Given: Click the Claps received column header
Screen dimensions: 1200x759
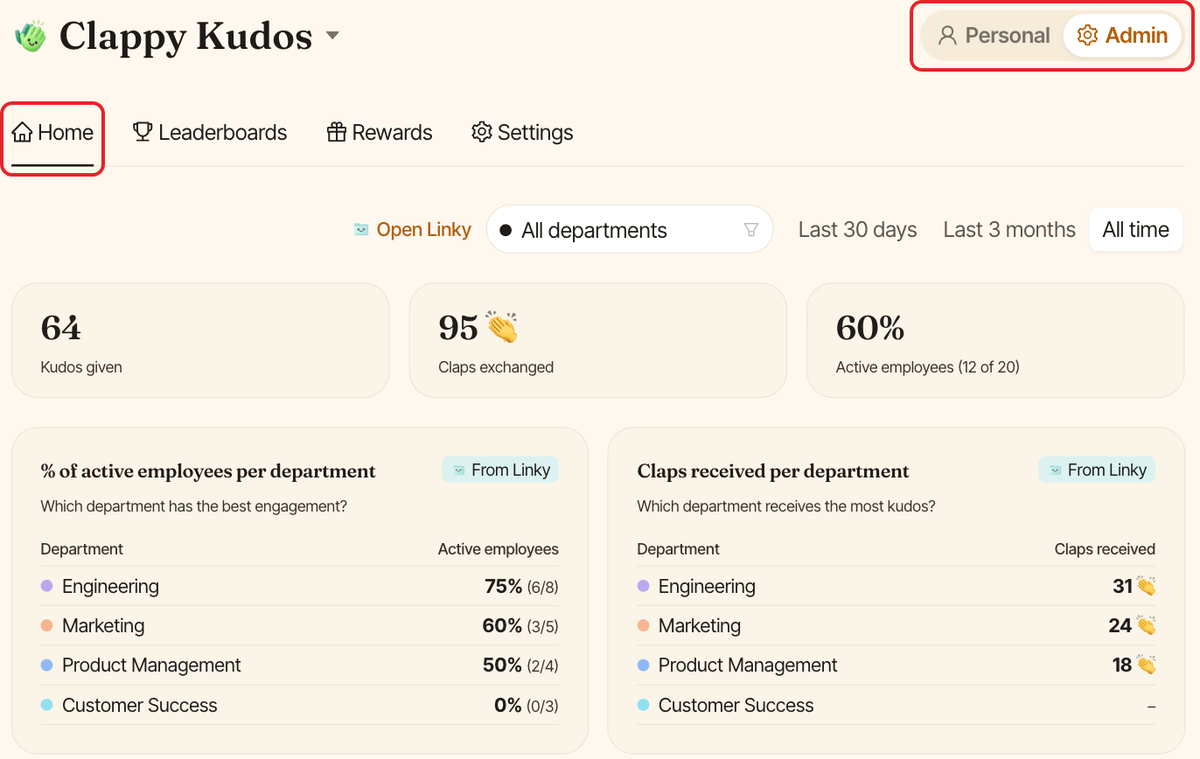Looking at the screenshot, I should 1105,549.
